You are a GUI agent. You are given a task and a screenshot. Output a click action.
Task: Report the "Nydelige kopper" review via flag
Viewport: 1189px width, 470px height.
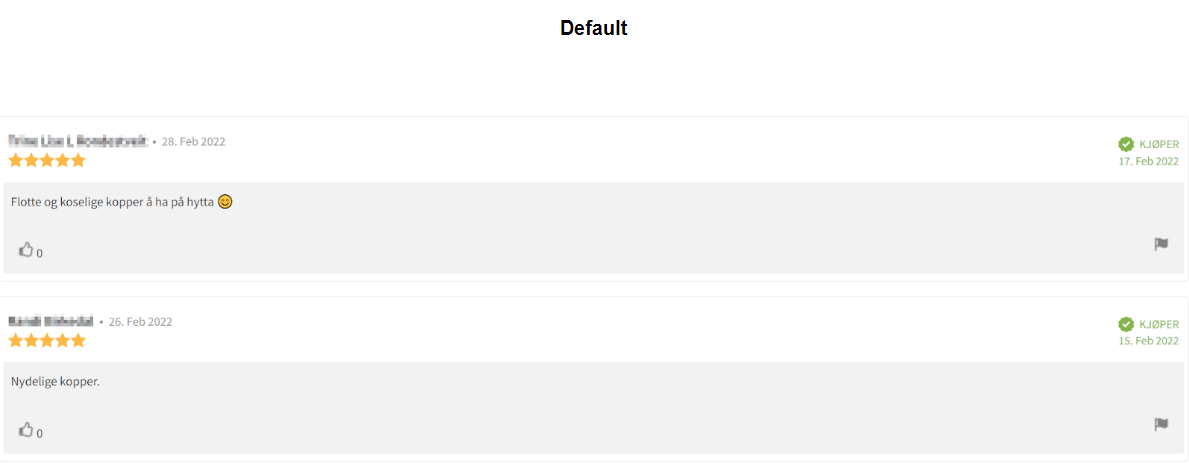[1161, 424]
